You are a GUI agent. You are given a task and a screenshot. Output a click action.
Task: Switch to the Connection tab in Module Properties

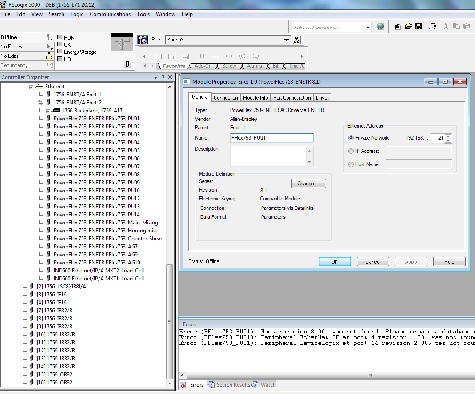click(226, 97)
